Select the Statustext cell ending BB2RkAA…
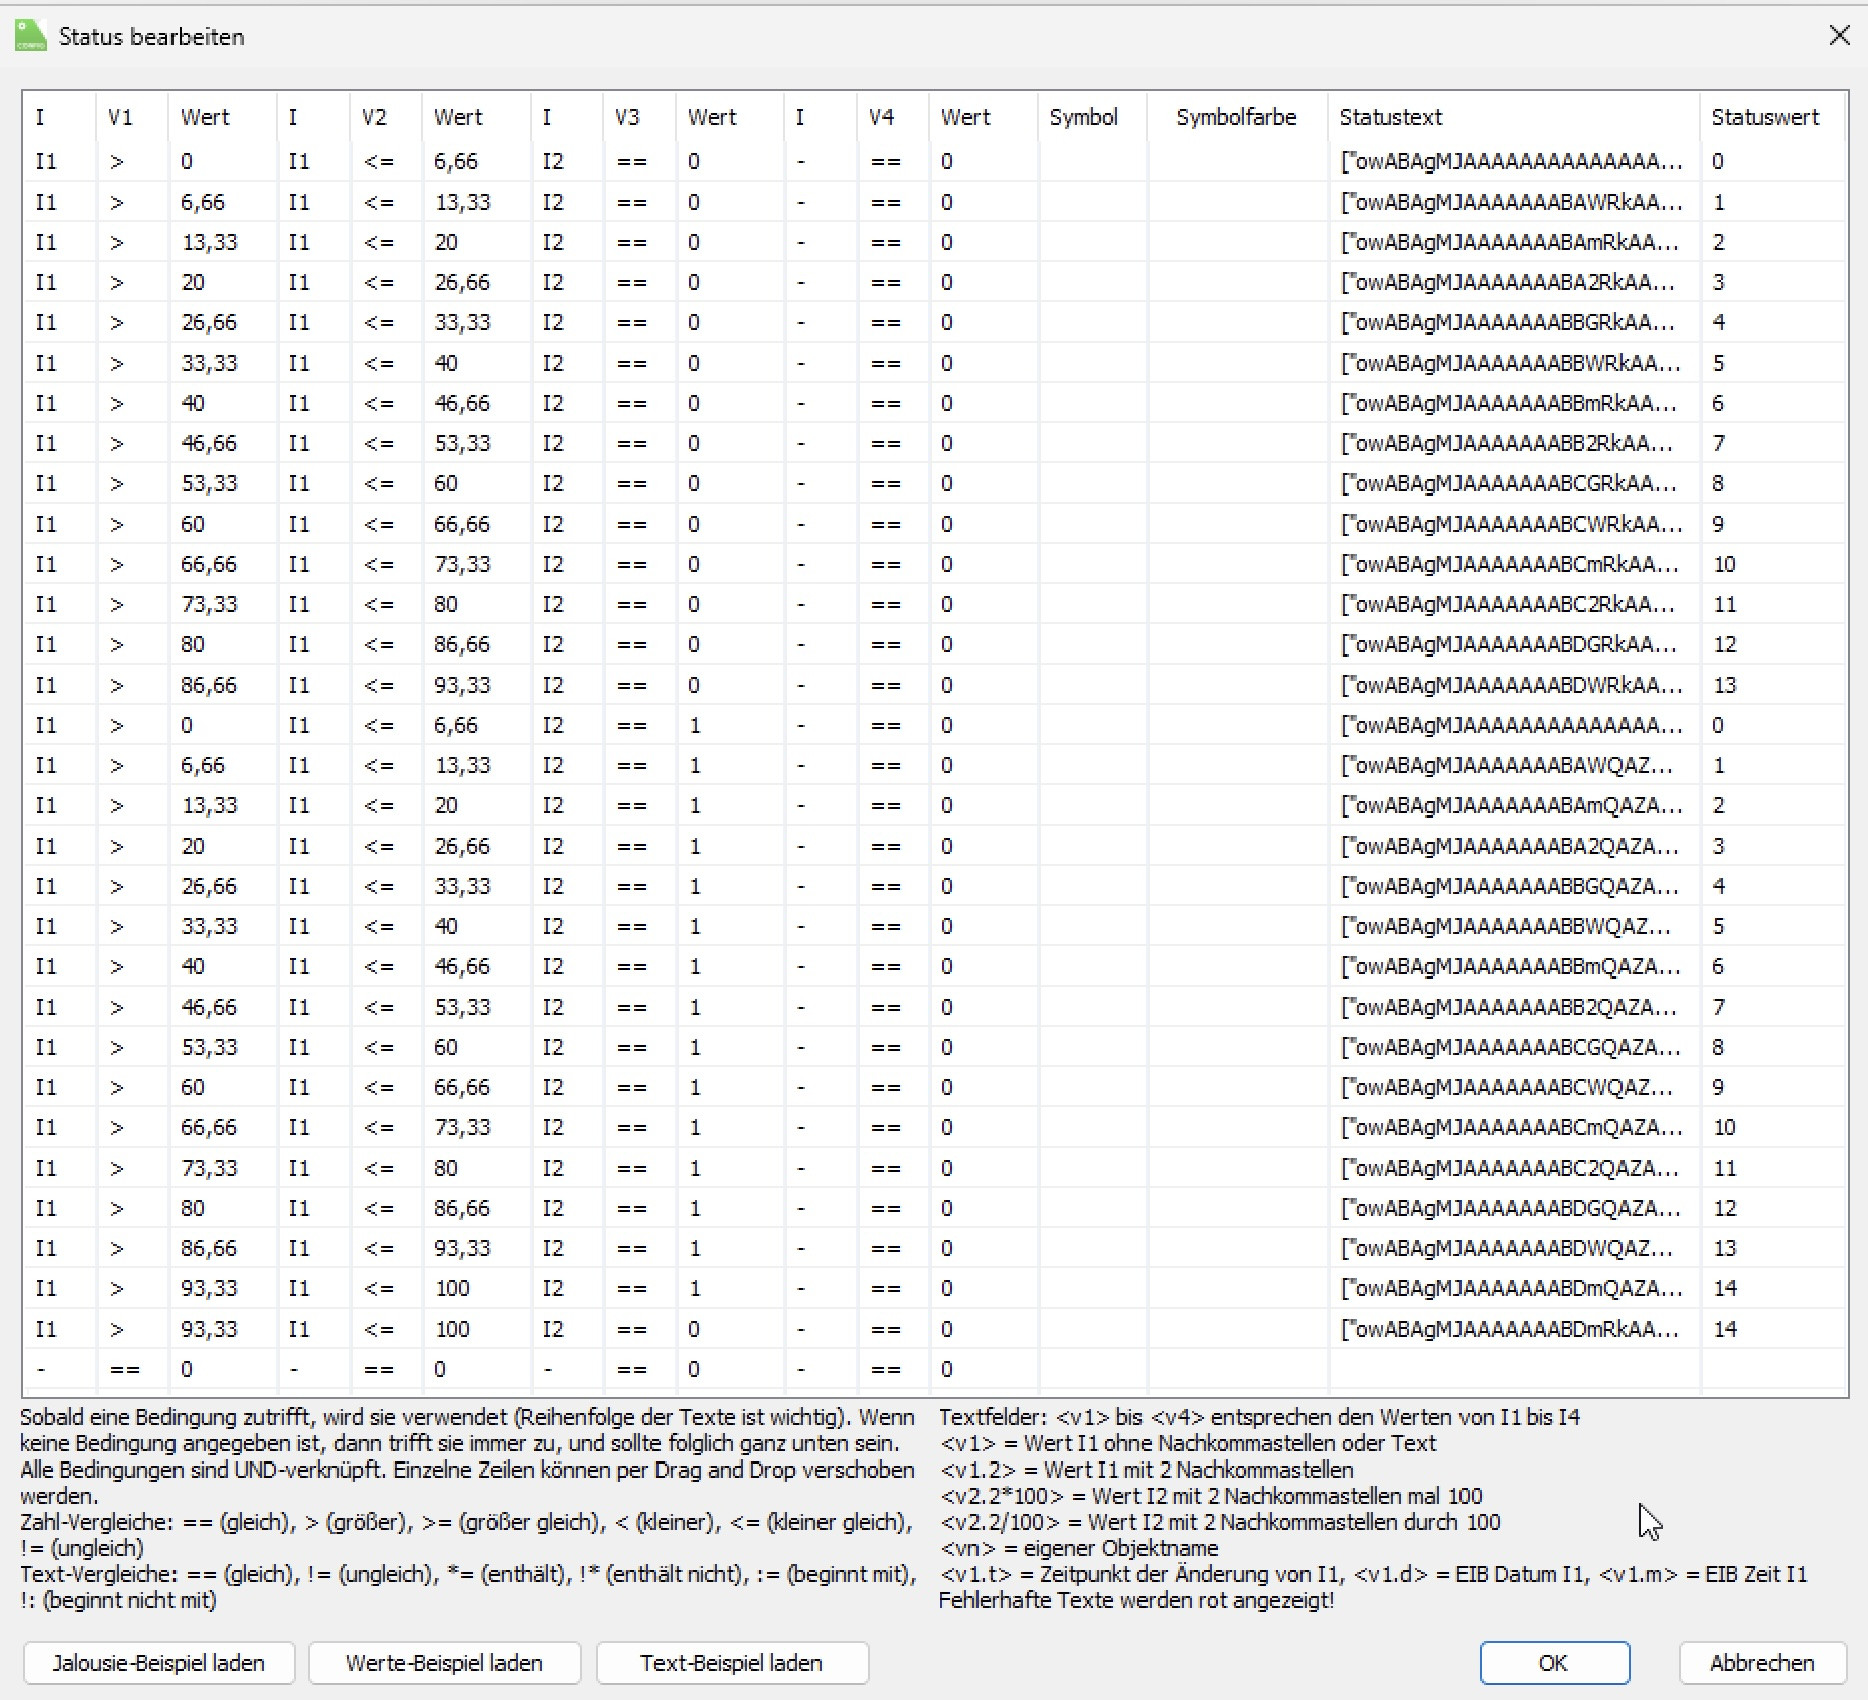 click(x=1513, y=443)
